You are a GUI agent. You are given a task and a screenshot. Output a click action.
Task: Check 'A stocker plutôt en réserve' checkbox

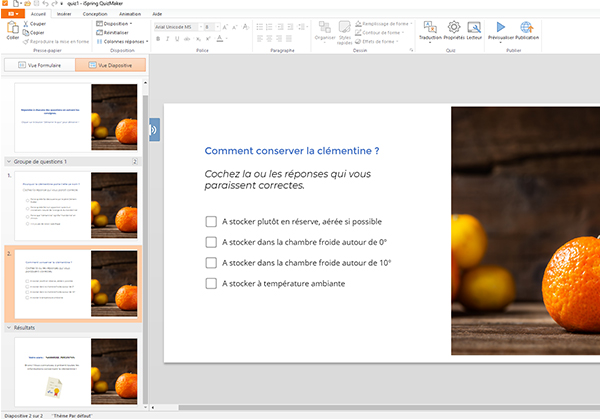(210, 222)
